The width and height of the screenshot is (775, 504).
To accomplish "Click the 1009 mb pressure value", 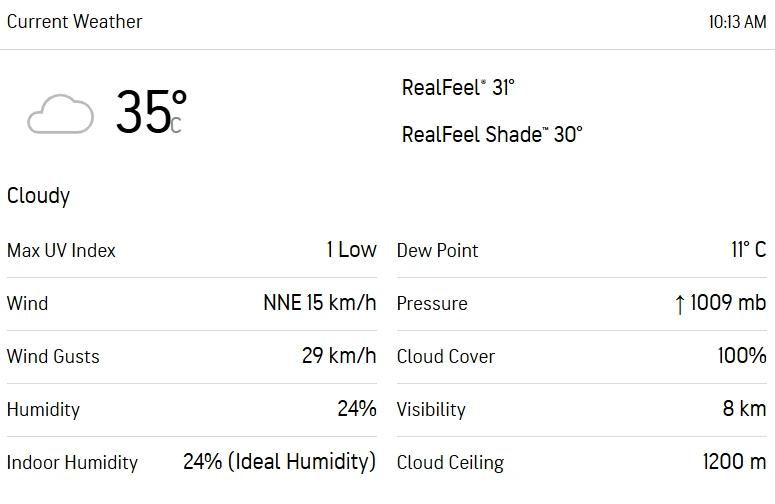I will pyautogui.click(x=728, y=303).
